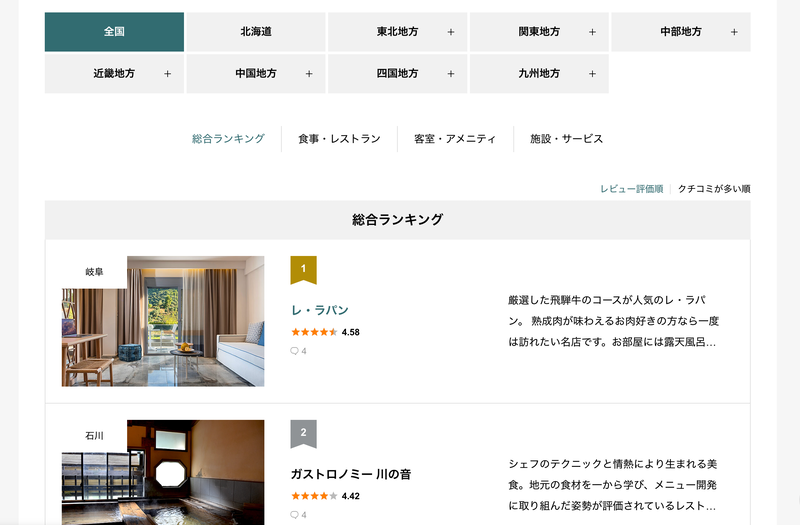Expand the 近畿地方 plus icon

point(167,74)
